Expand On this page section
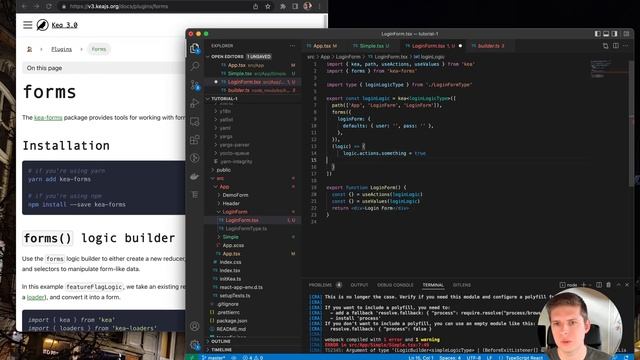Viewport: 640px width, 360px height. [104, 68]
